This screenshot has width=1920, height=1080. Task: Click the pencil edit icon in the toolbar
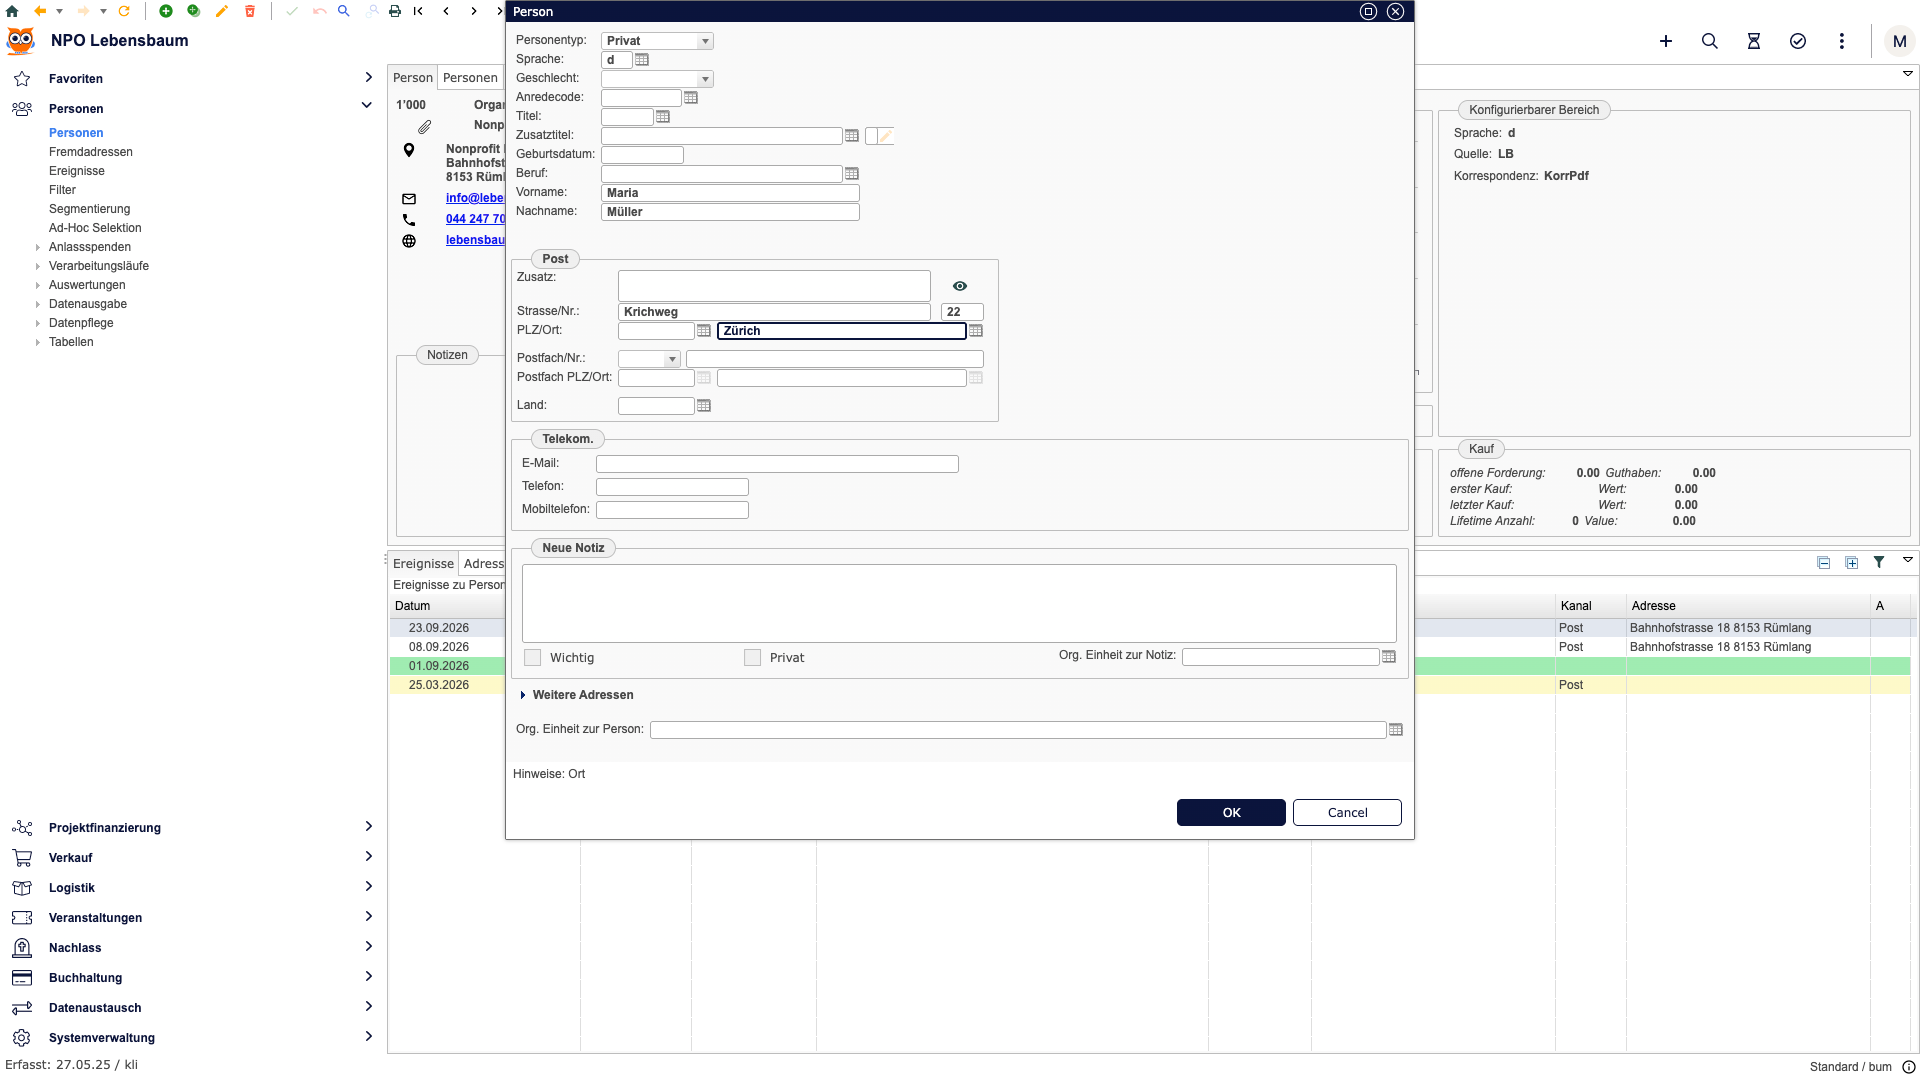[x=222, y=11]
